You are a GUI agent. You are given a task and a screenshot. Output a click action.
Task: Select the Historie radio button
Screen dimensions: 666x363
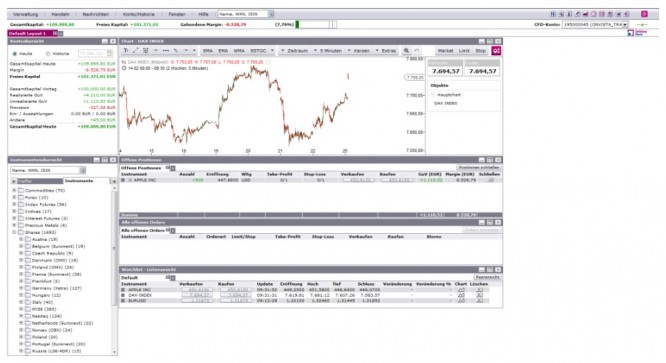(x=48, y=54)
